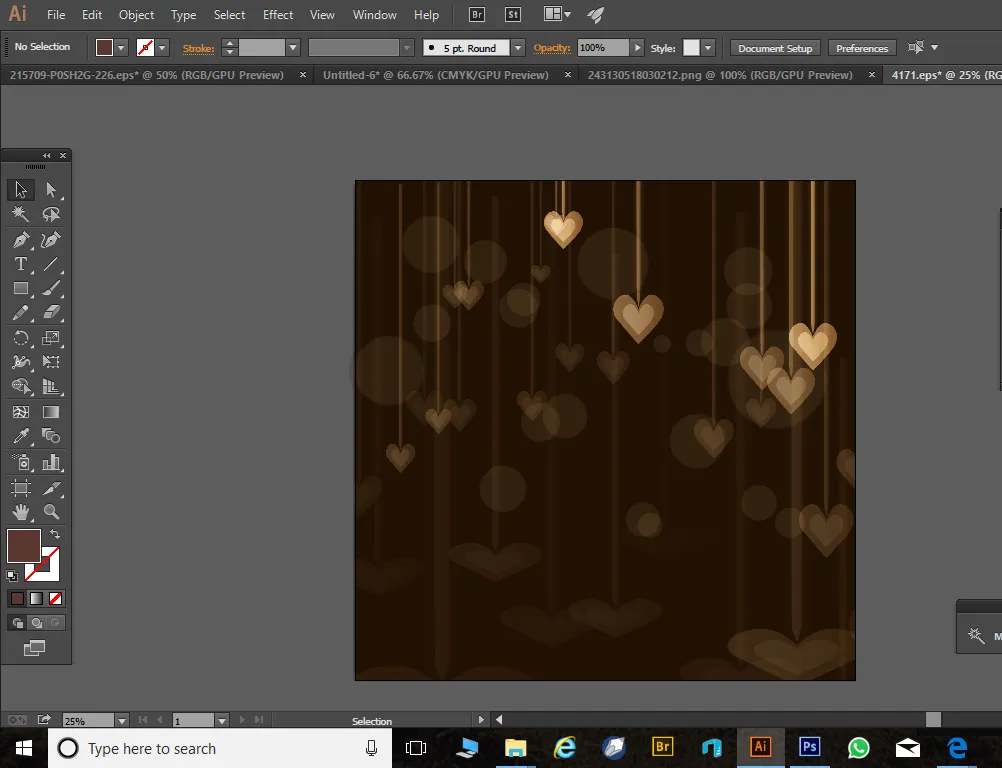Pick the Width tool
1002x768 pixels.
(20, 362)
